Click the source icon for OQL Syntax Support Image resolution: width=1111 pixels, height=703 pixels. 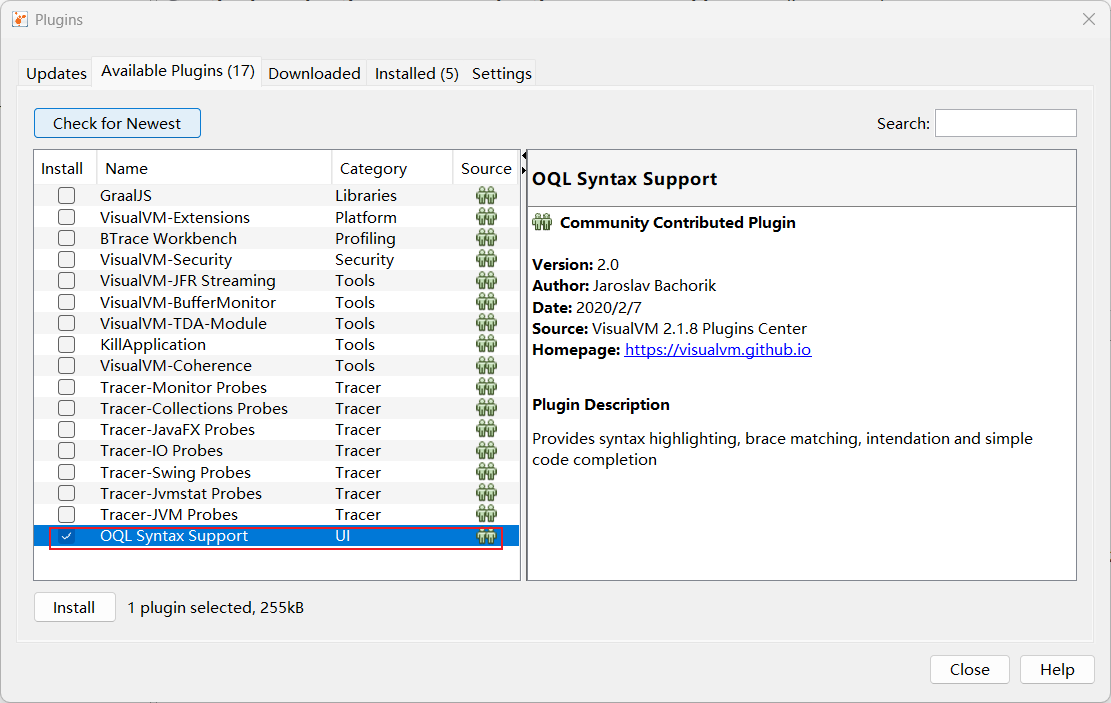point(486,536)
